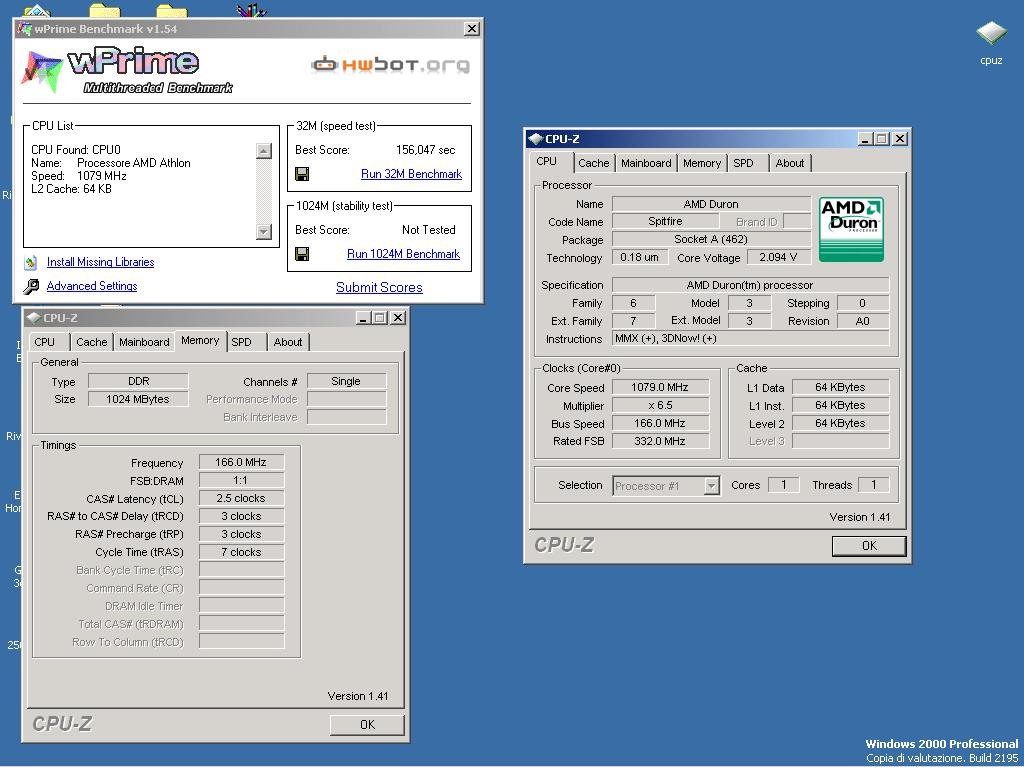Open the cpuz desktop shortcut icon
Image resolution: width=1024 pixels, height=768 pixels.
pos(991,33)
